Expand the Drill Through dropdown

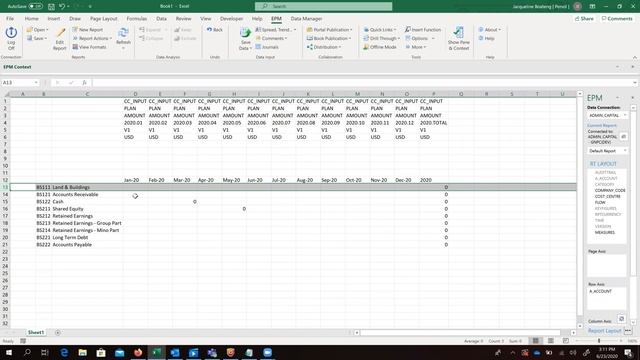[382, 38]
